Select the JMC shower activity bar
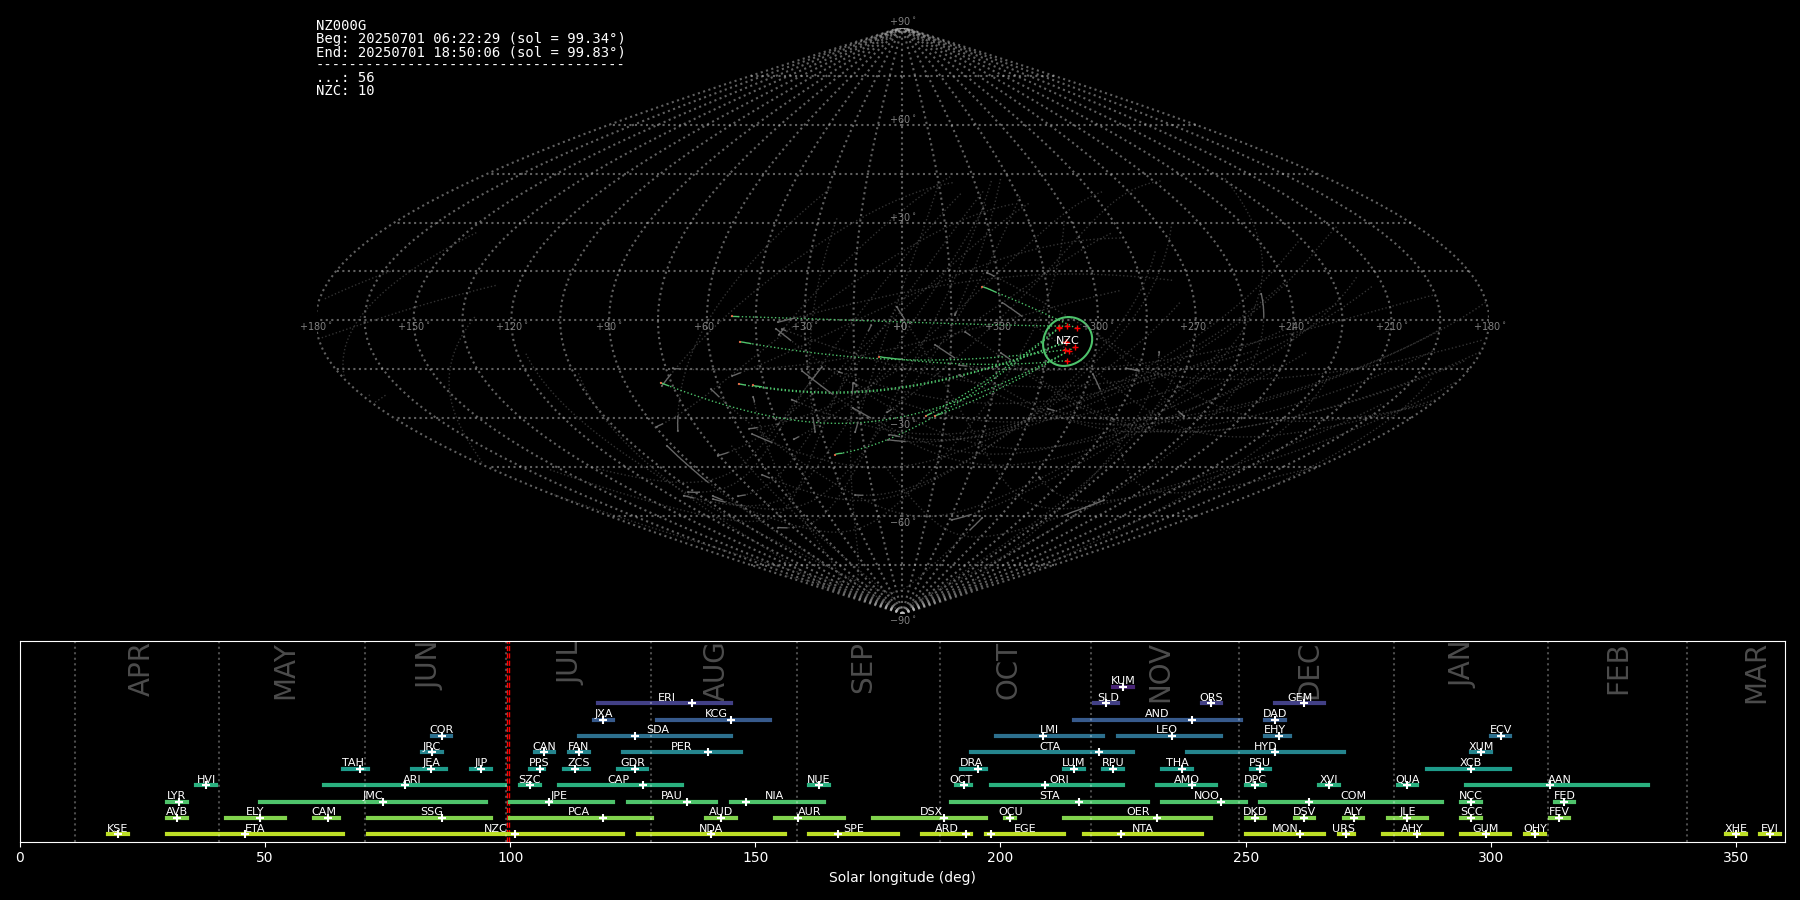The height and width of the screenshot is (900, 1800). point(373,802)
